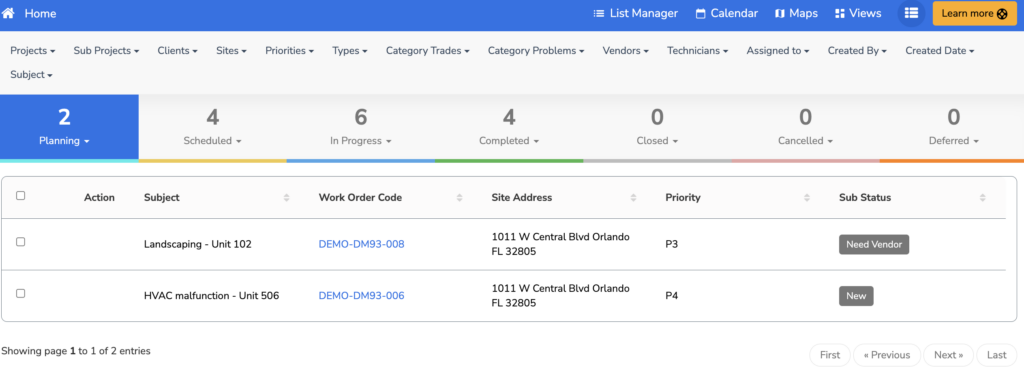
Task: Check the Landscaping - Unit 102 row checkbox
Action: click(21, 242)
